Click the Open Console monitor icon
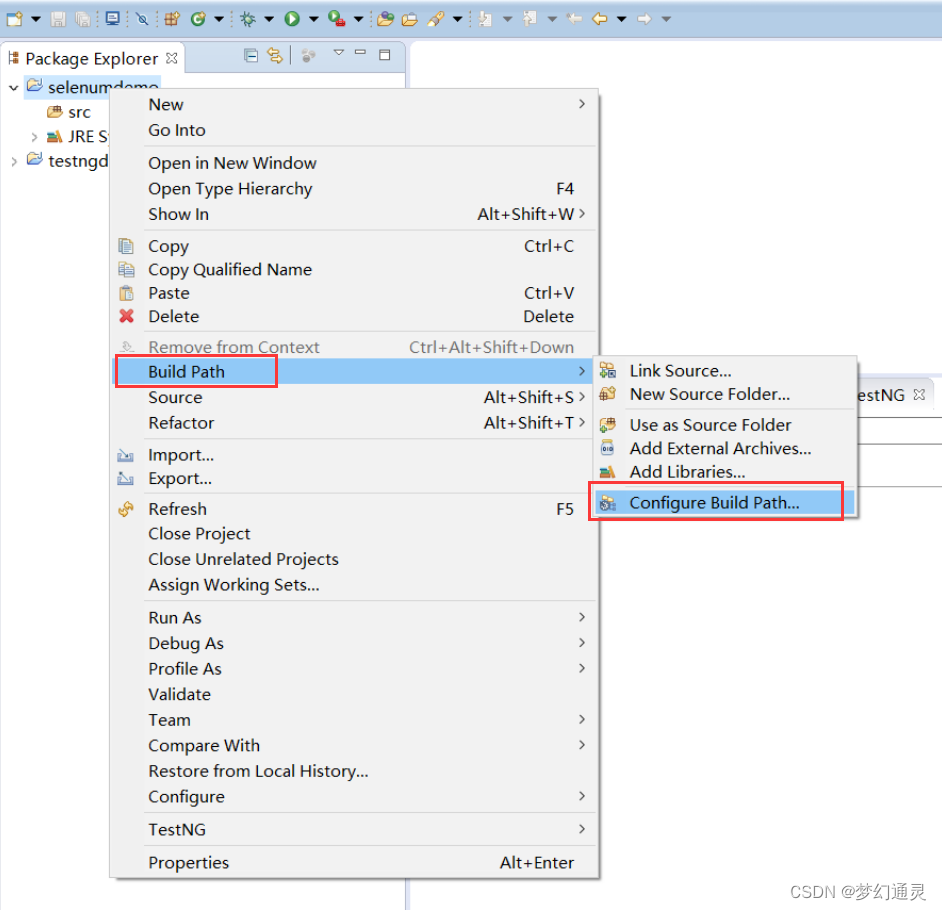942x910 pixels. point(112,19)
